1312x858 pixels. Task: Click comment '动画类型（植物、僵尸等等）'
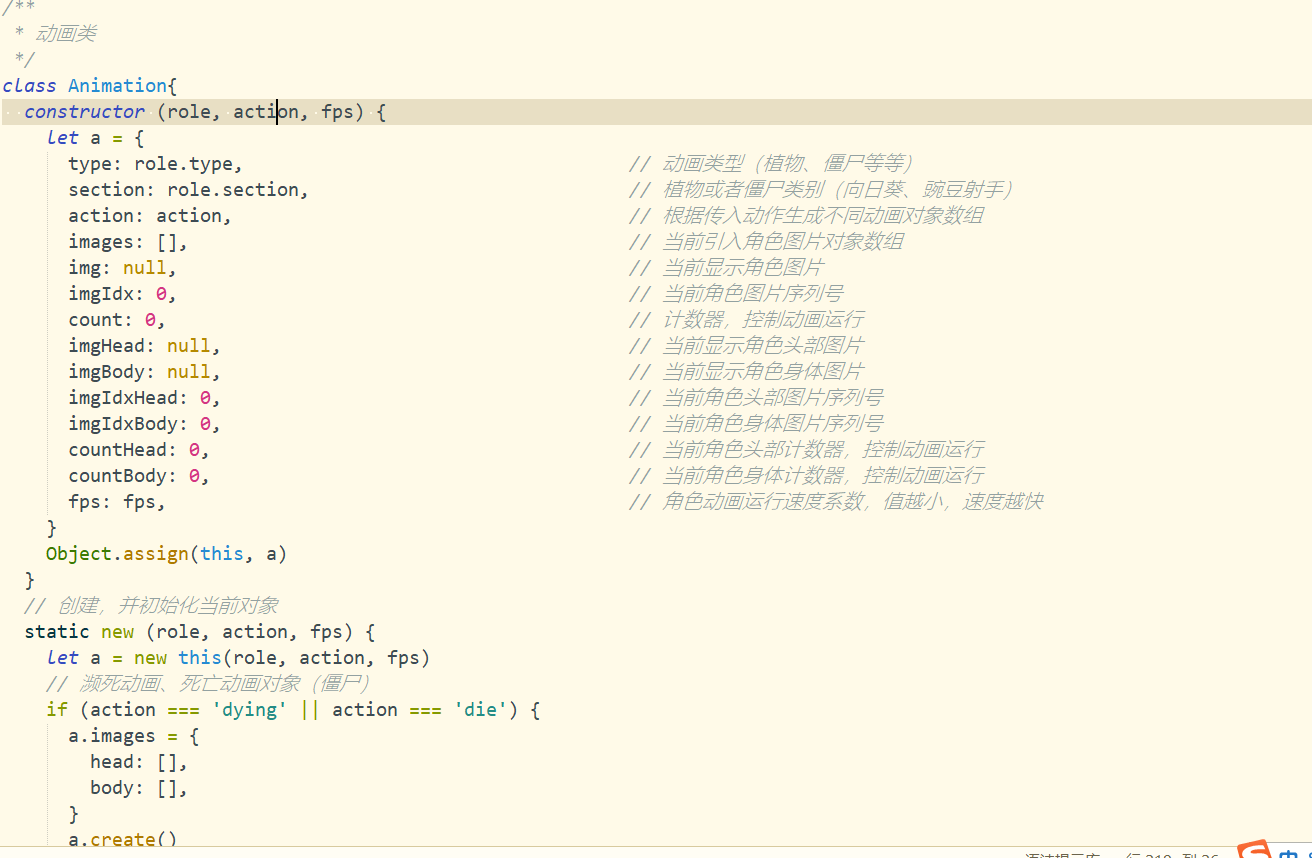tap(787, 163)
